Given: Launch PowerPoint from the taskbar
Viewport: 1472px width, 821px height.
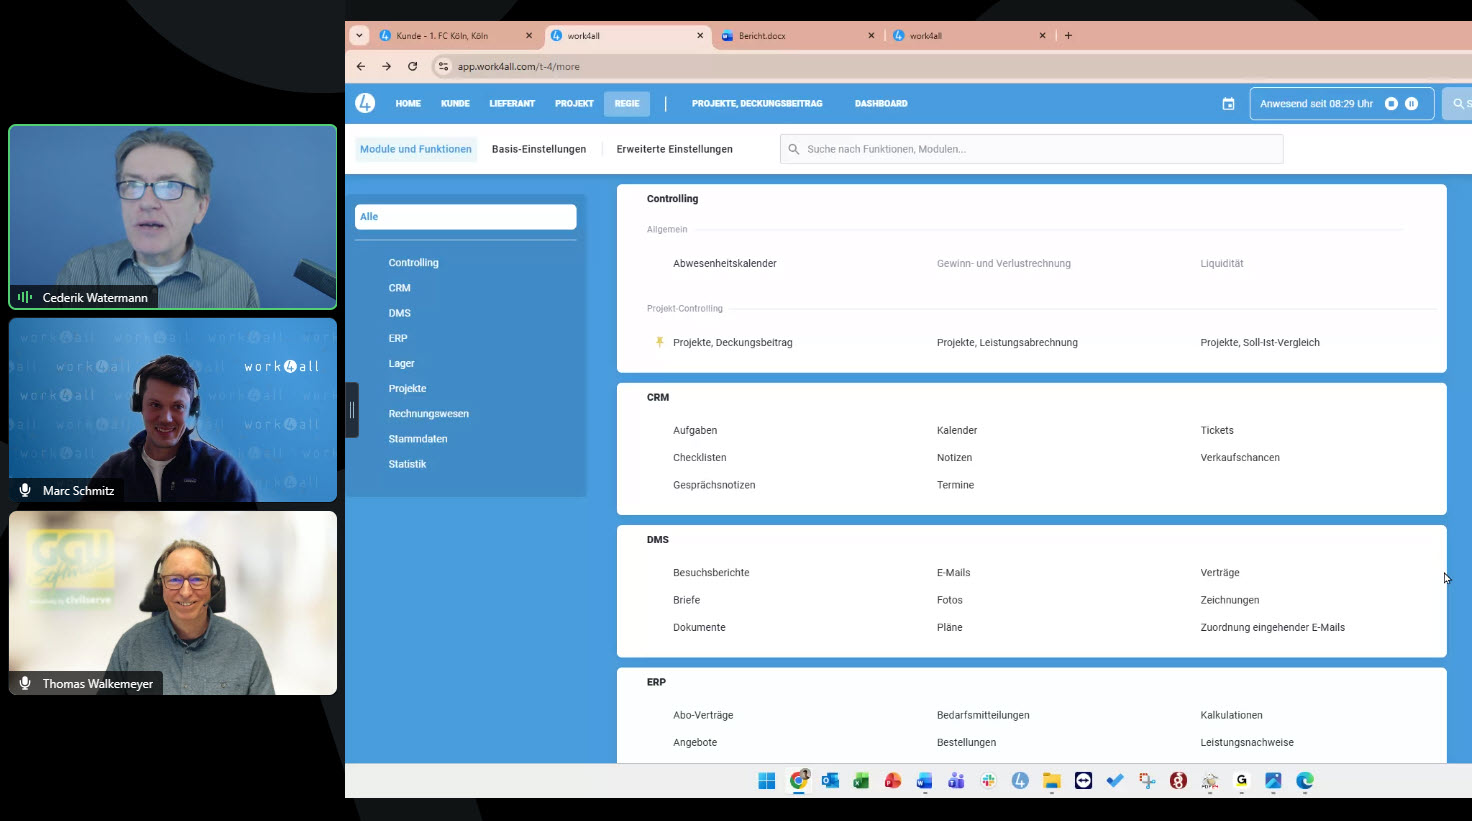Looking at the screenshot, I should point(893,781).
